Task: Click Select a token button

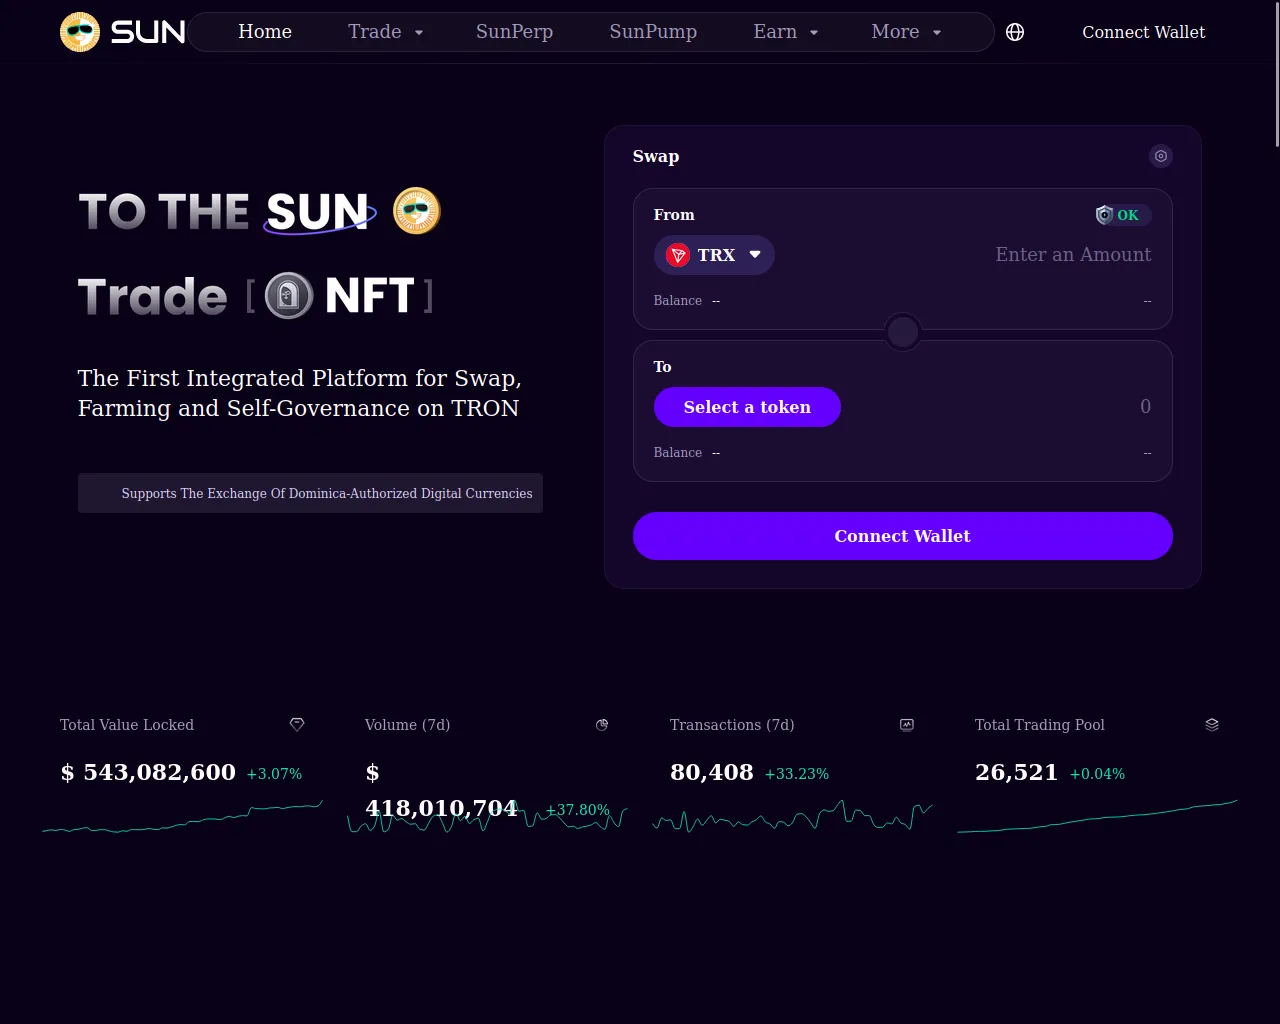Action: (x=747, y=407)
